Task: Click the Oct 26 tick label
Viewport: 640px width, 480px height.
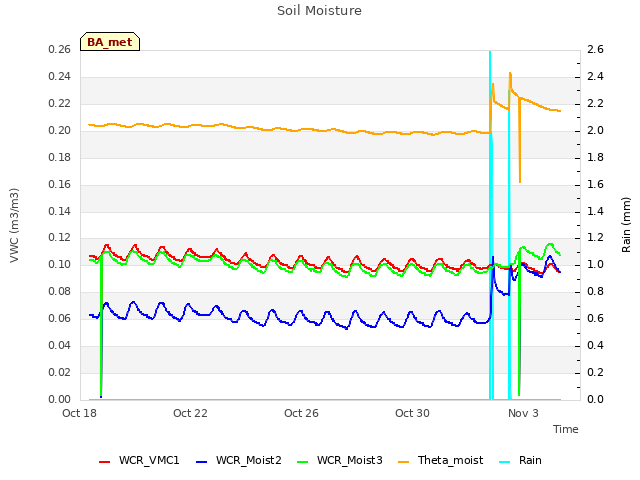Action: pyautogui.click(x=301, y=413)
